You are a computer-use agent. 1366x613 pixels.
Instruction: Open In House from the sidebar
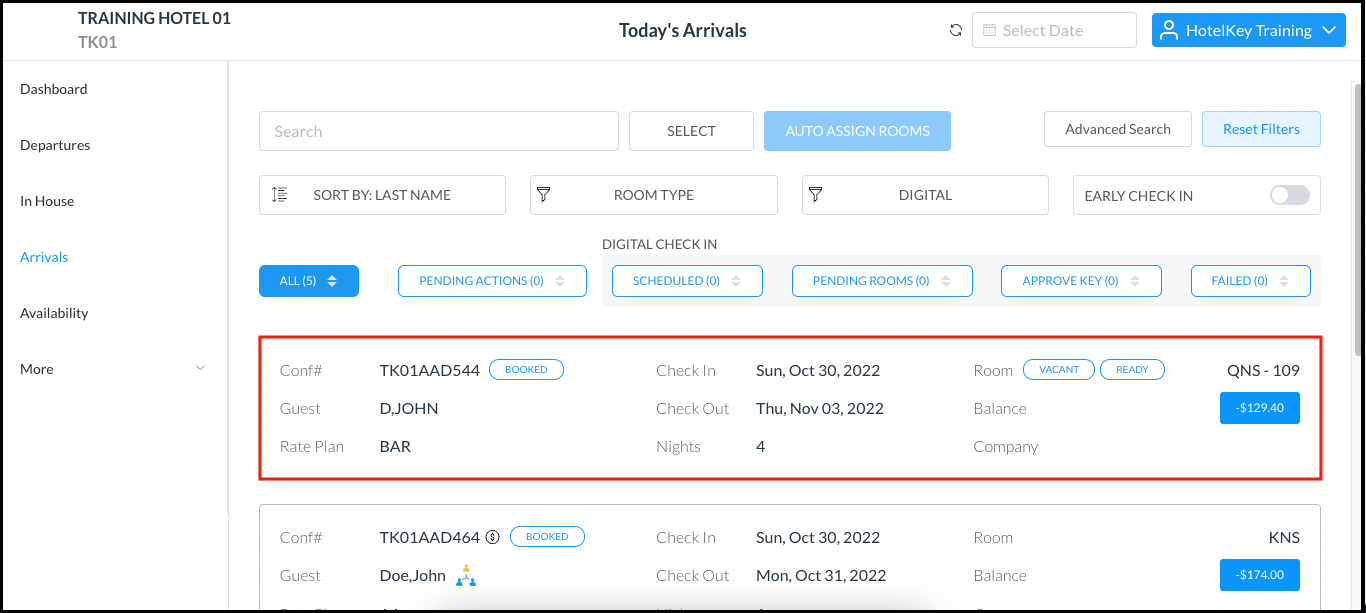(47, 201)
